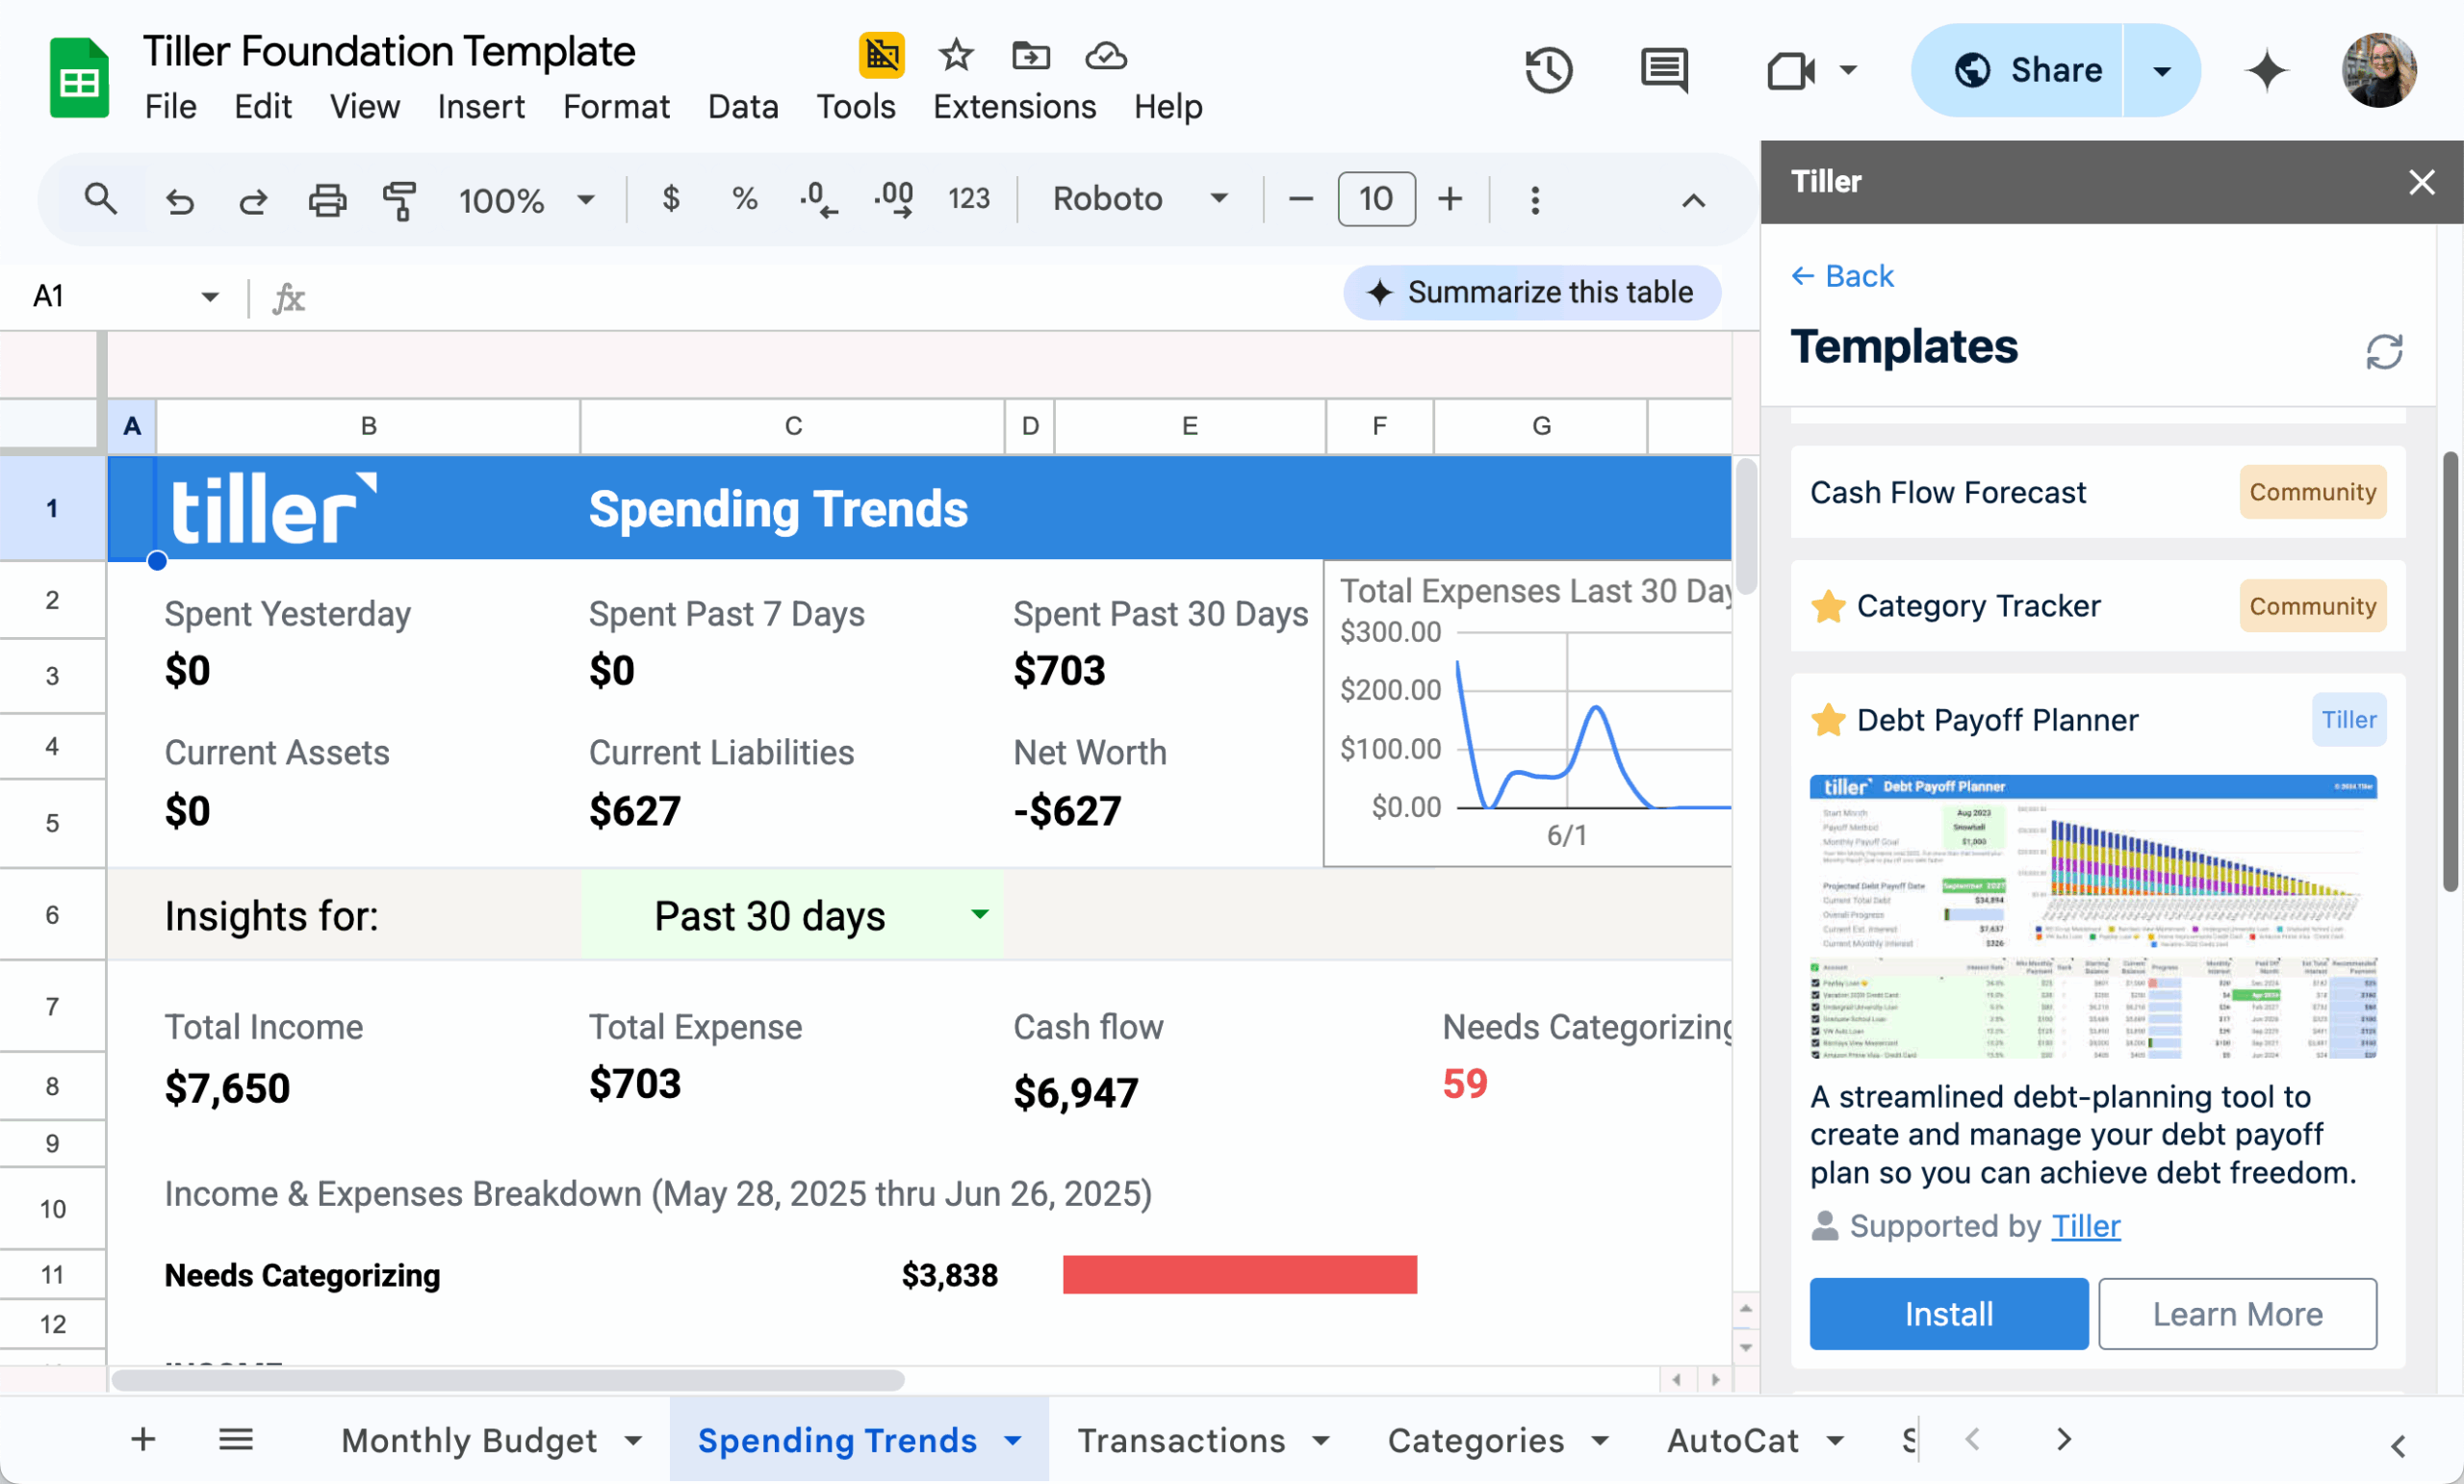The image size is (2464, 1484).
Task: Open the Gemini sparkle icon
Action: click(2267, 70)
